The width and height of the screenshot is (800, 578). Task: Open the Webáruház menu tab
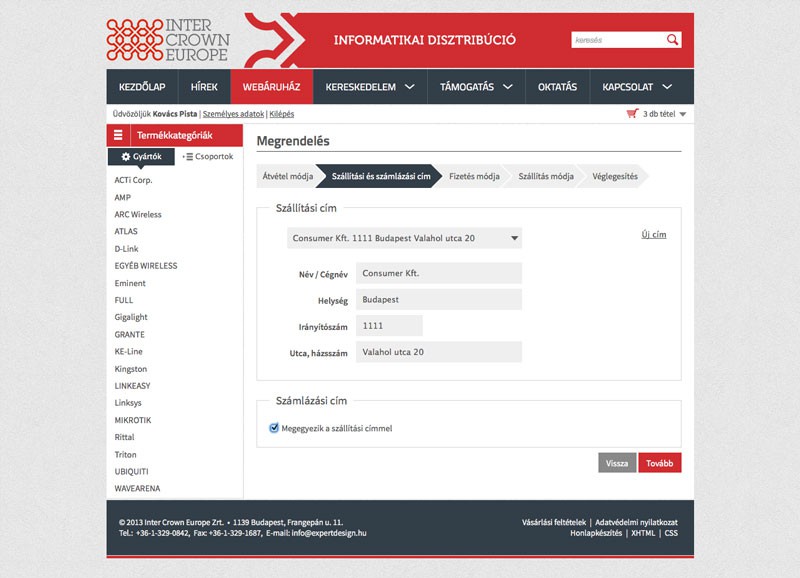coord(271,87)
